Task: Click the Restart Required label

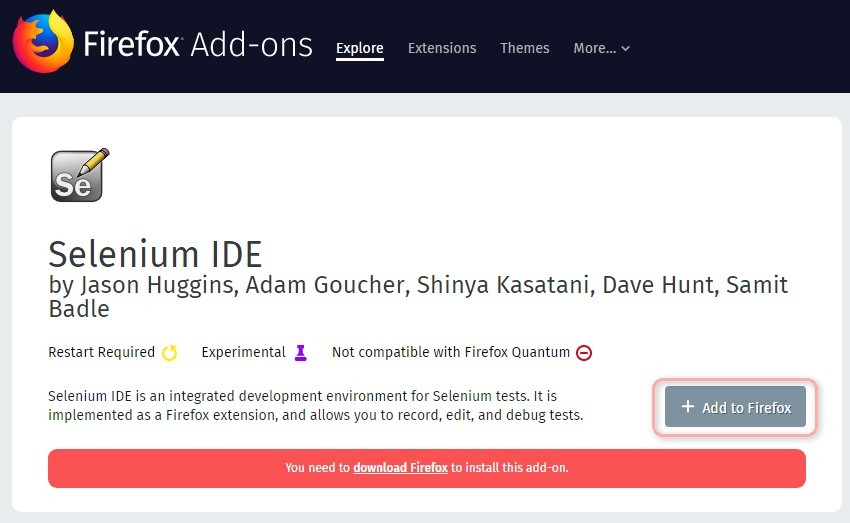Action: [x=101, y=352]
